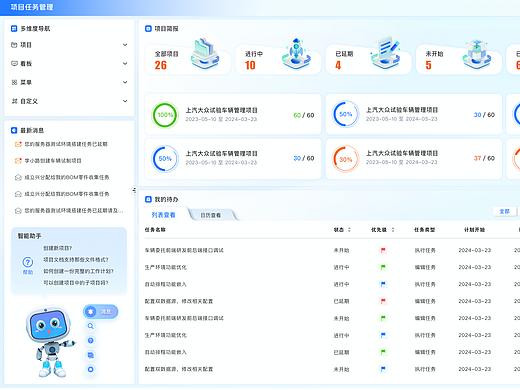Click the chat copy icon beside robot
This screenshot has height=390, width=520.
pyautogui.click(x=91, y=355)
